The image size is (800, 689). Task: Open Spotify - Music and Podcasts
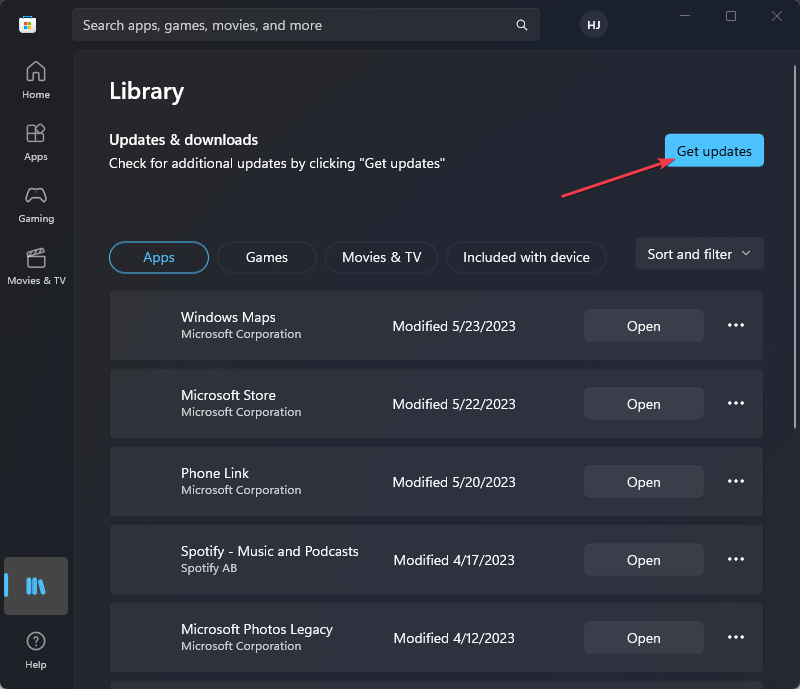[x=643, y=560]
